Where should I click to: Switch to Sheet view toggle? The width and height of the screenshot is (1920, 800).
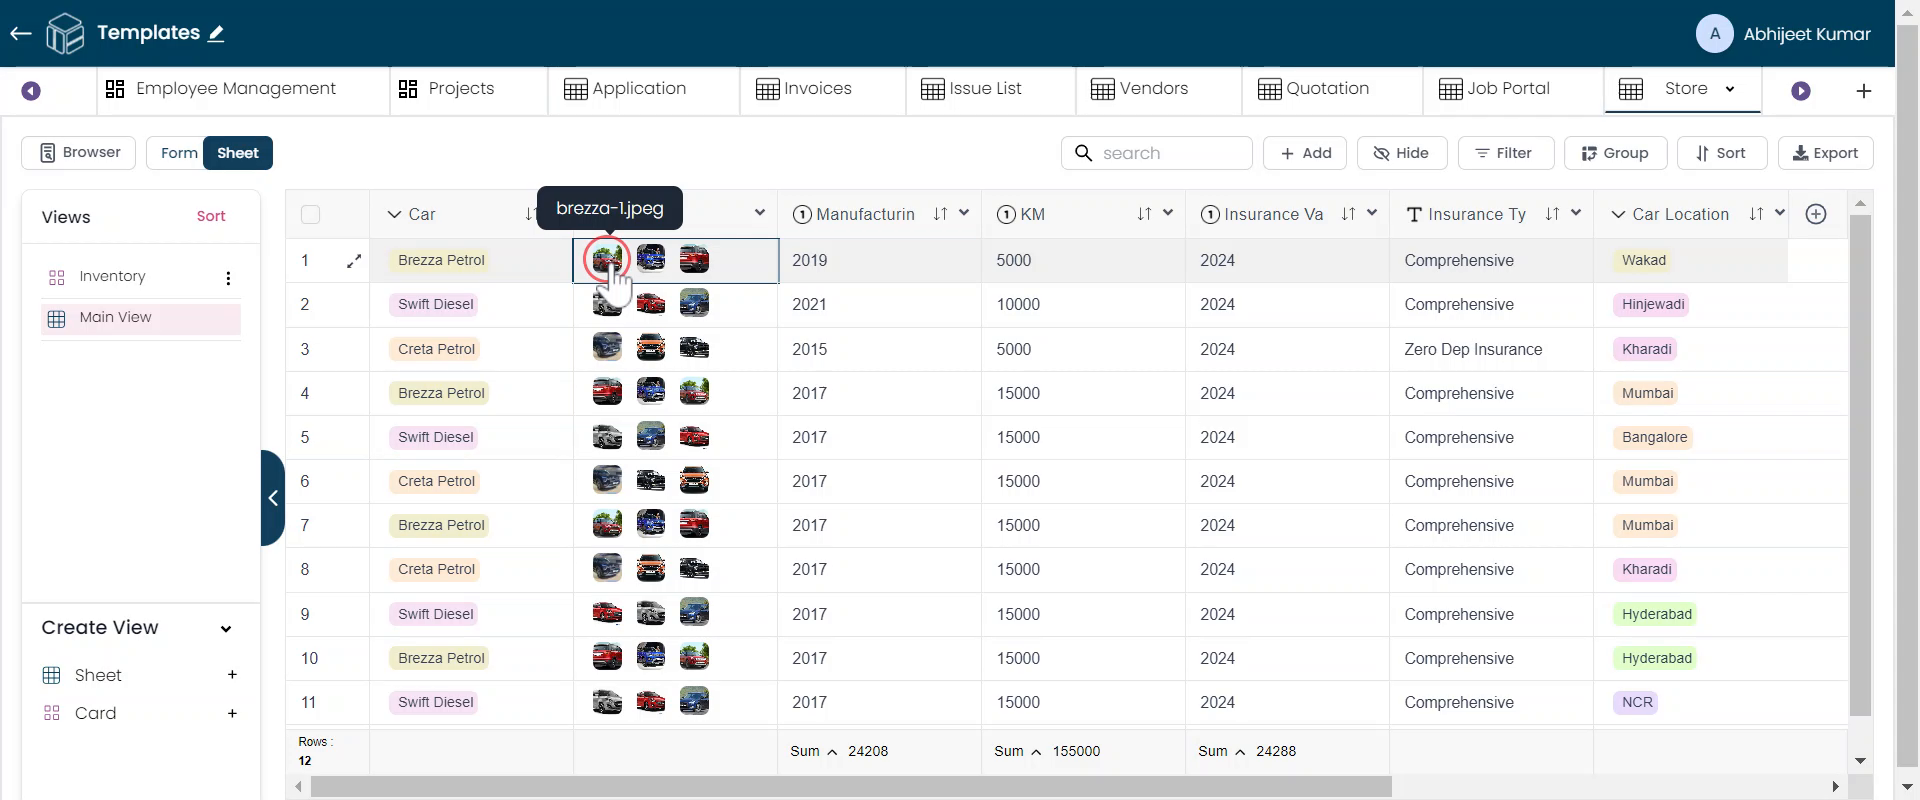(238, 153)
